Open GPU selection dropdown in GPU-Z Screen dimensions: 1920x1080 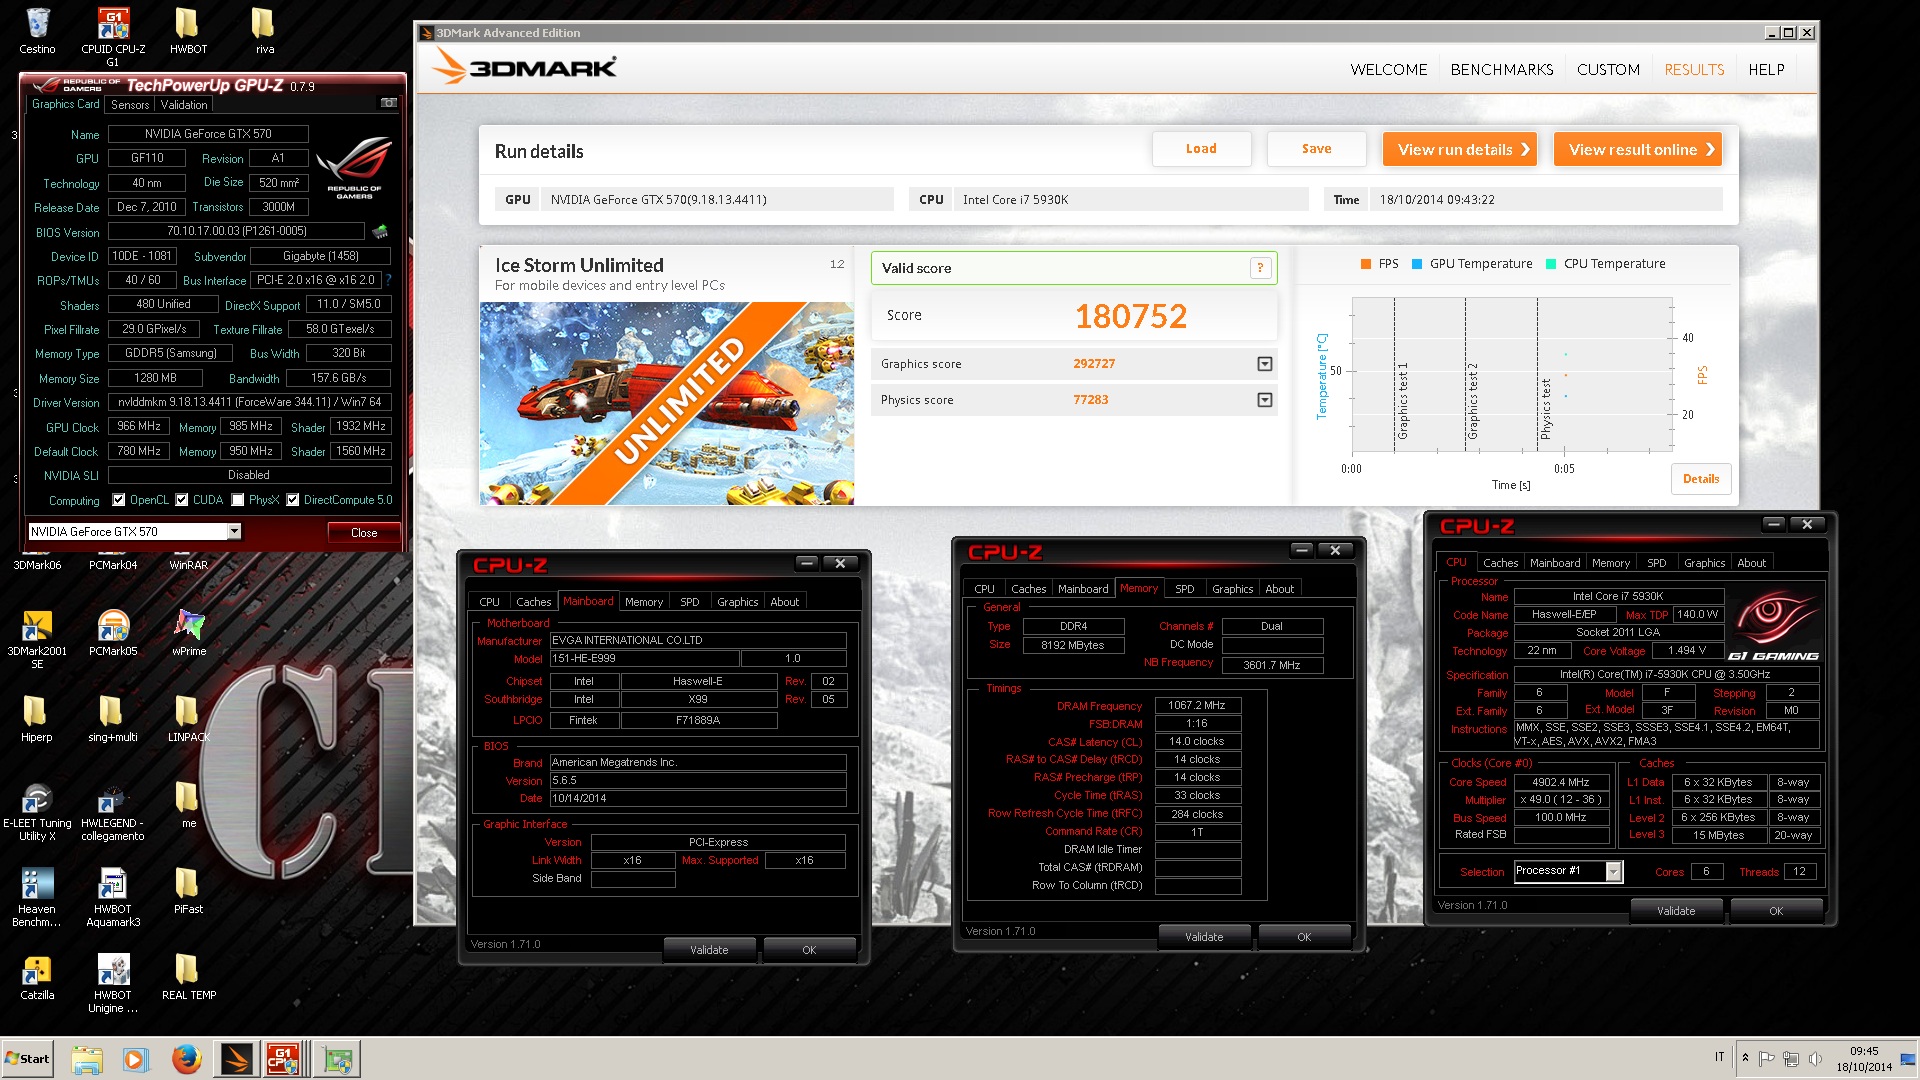click(x=234, y=532)
